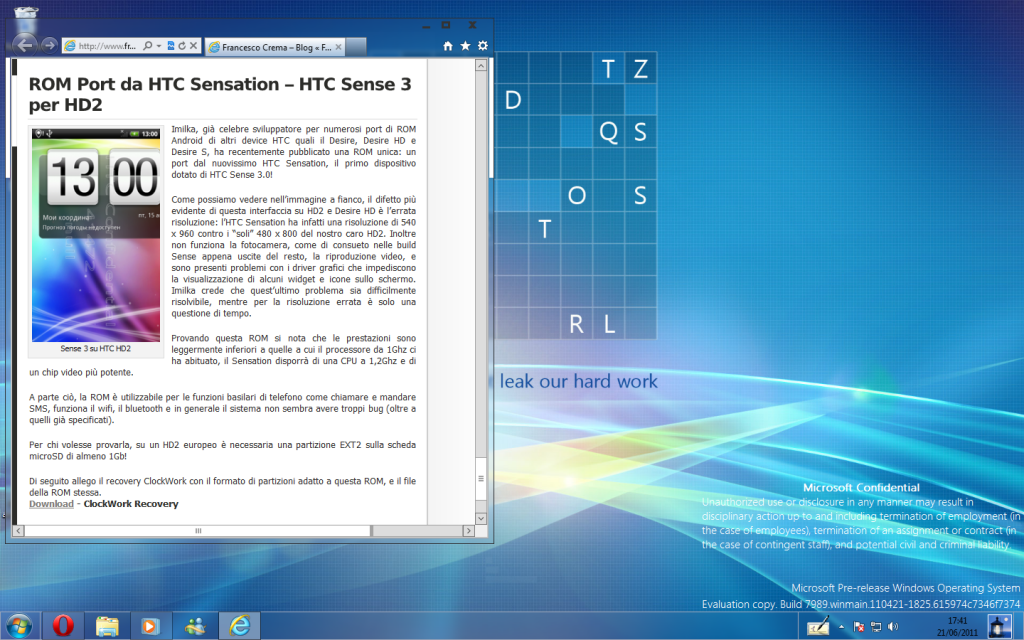1024x640 pixels.
Task: Open the Sense 3 su HTC HD2 screenshot image
Action: point(96,235)
